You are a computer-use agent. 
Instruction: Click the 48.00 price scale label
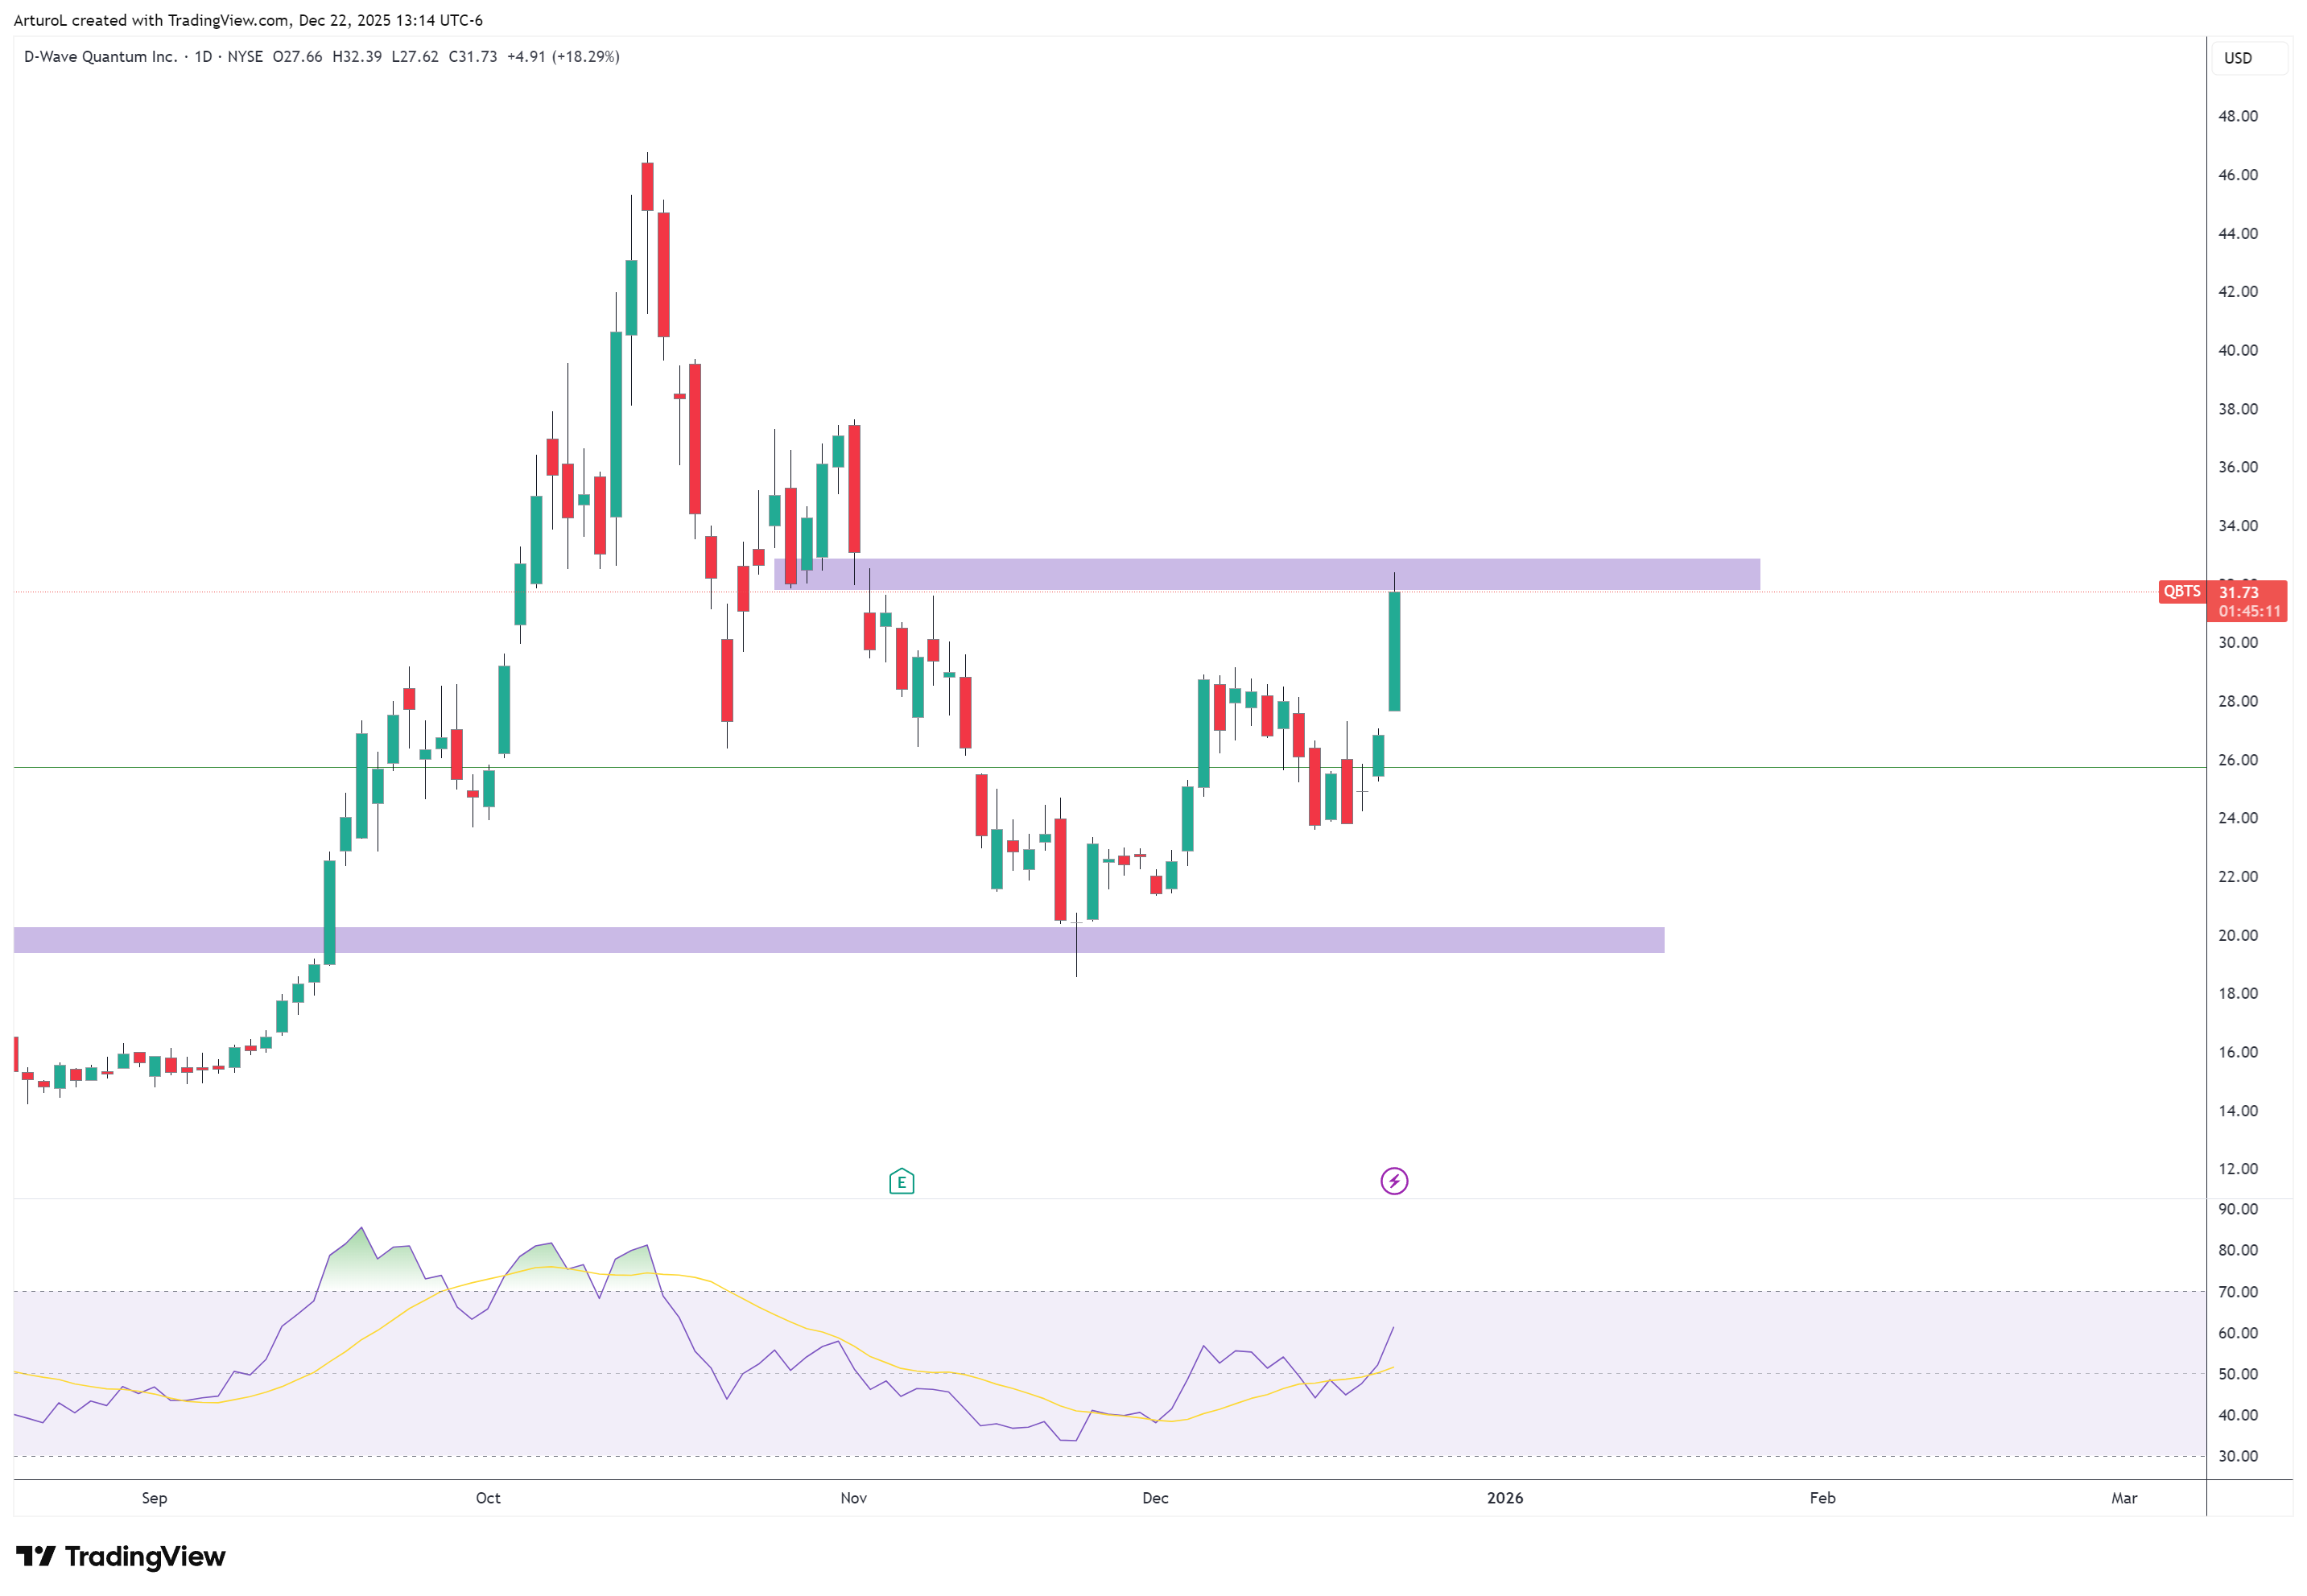point(2238,116)
